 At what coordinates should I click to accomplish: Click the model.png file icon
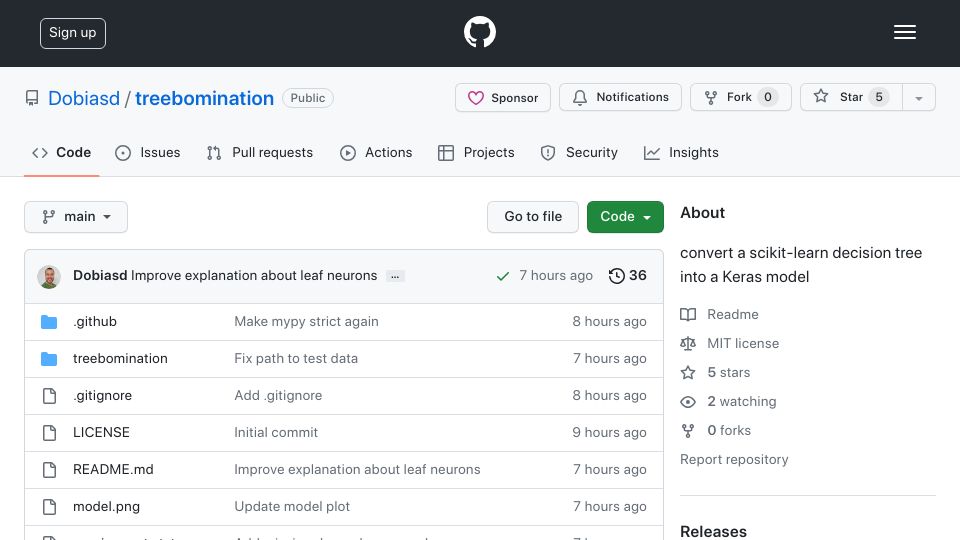tap(50, 507)
